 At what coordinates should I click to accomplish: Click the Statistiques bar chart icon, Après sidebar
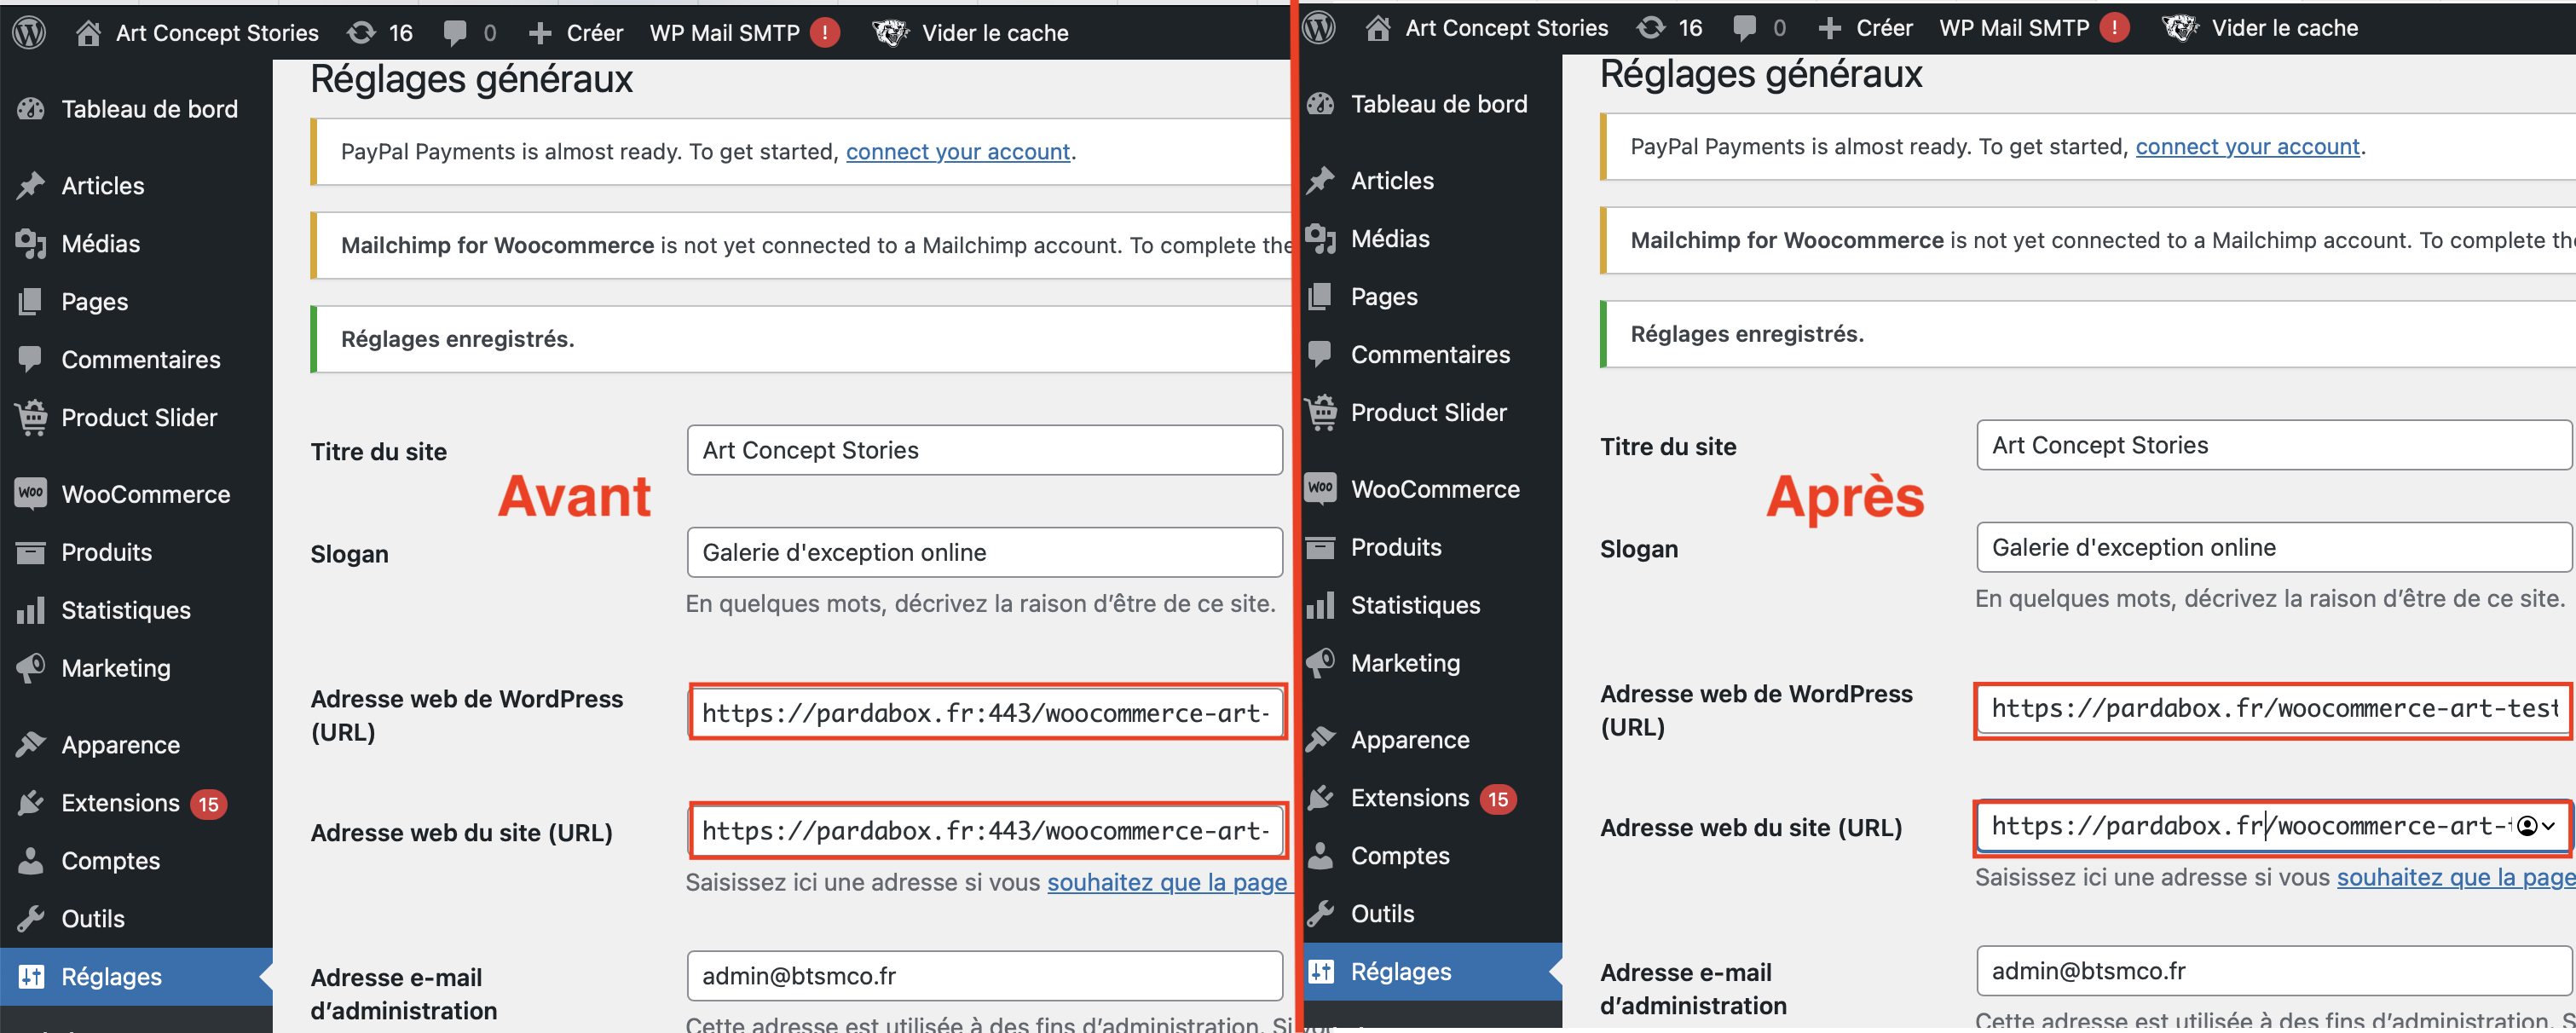(1321, 605)
